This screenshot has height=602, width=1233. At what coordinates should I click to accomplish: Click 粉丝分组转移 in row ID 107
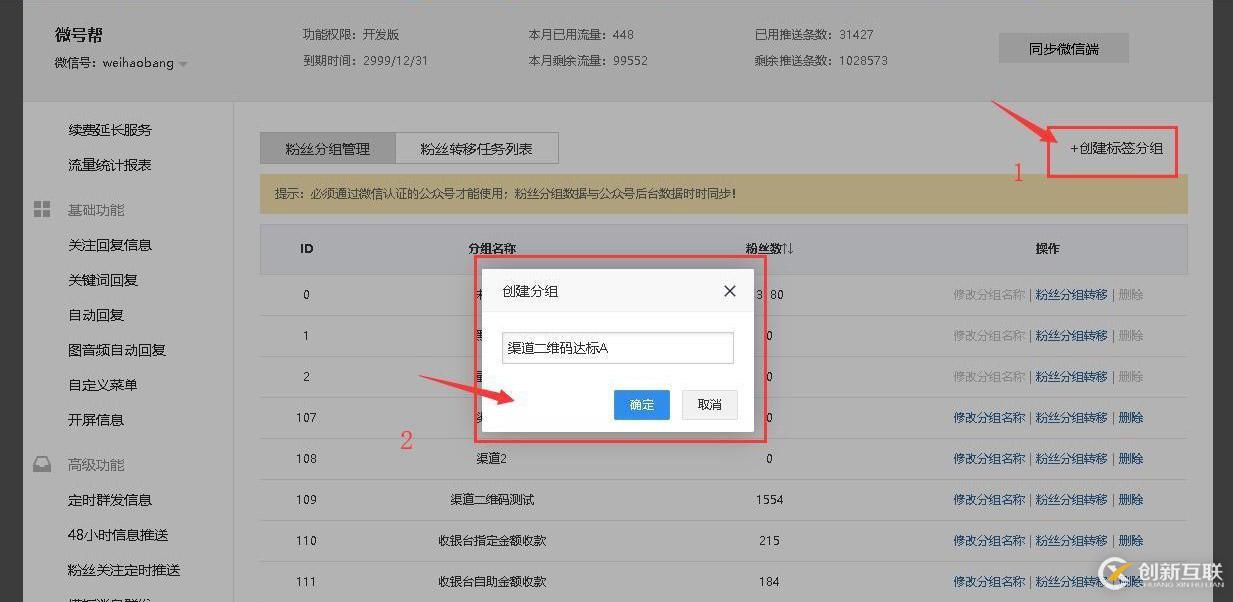1071,417
